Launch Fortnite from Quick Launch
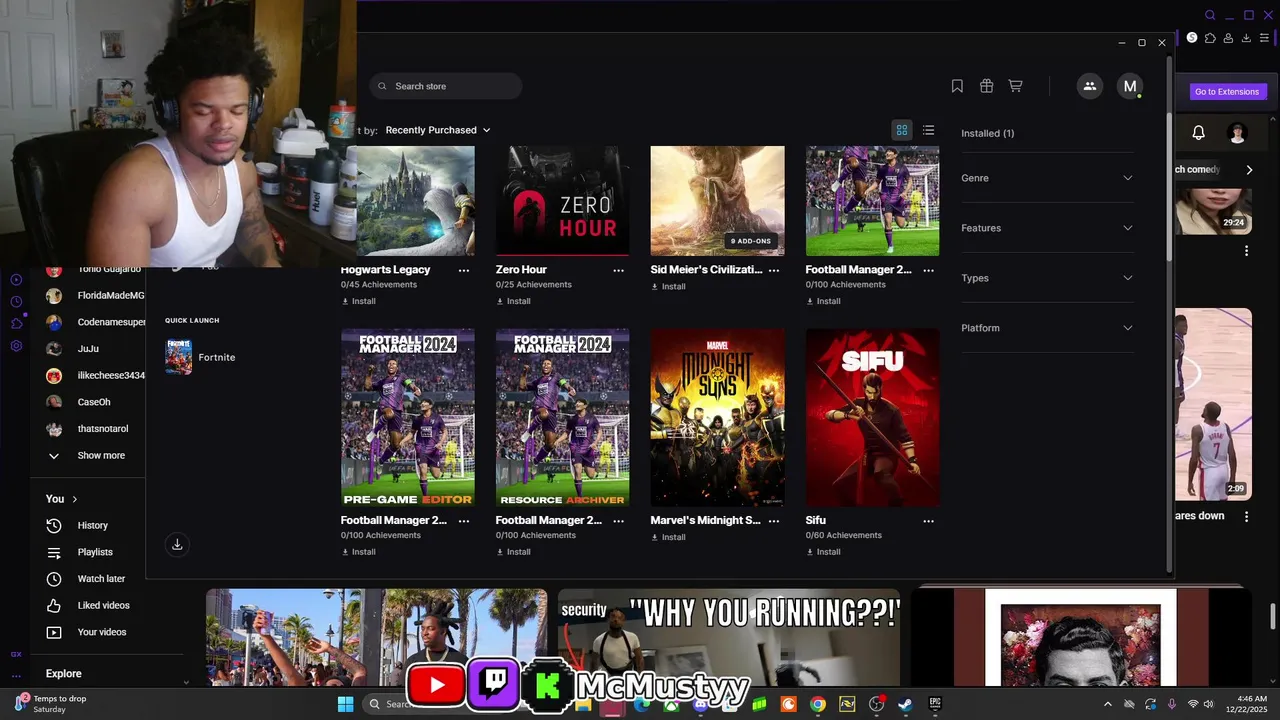Image resolution: width=1280 pixels, height=720 pixels. 201,357
